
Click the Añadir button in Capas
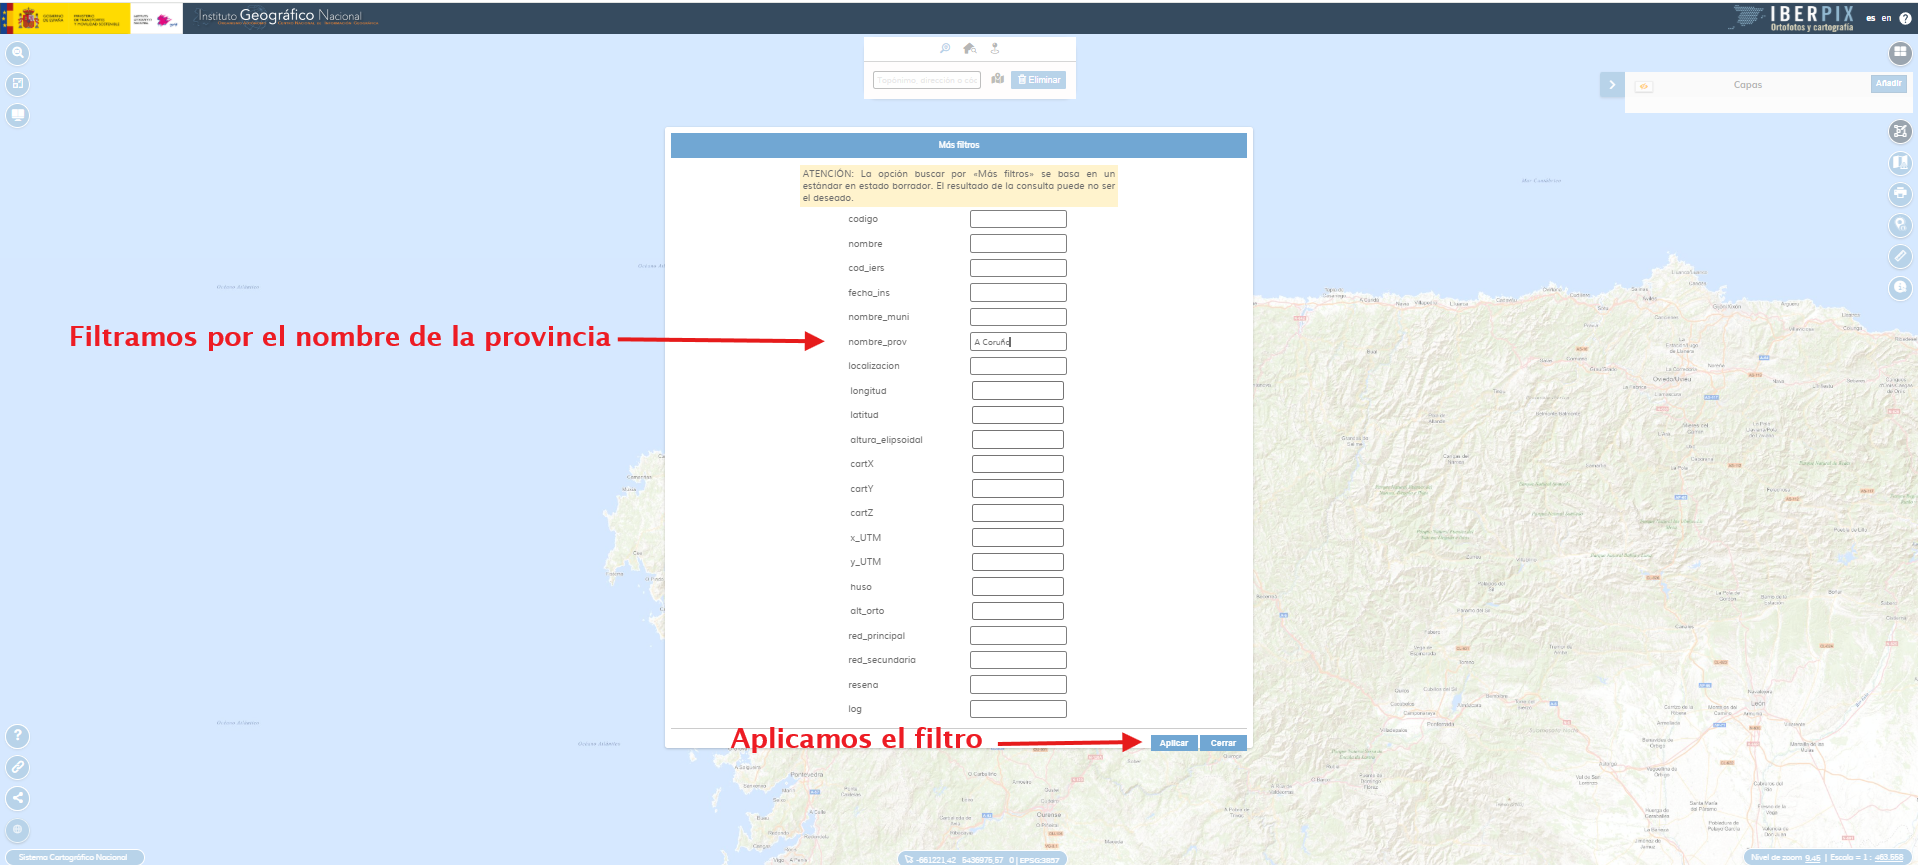click(1888, 84)
